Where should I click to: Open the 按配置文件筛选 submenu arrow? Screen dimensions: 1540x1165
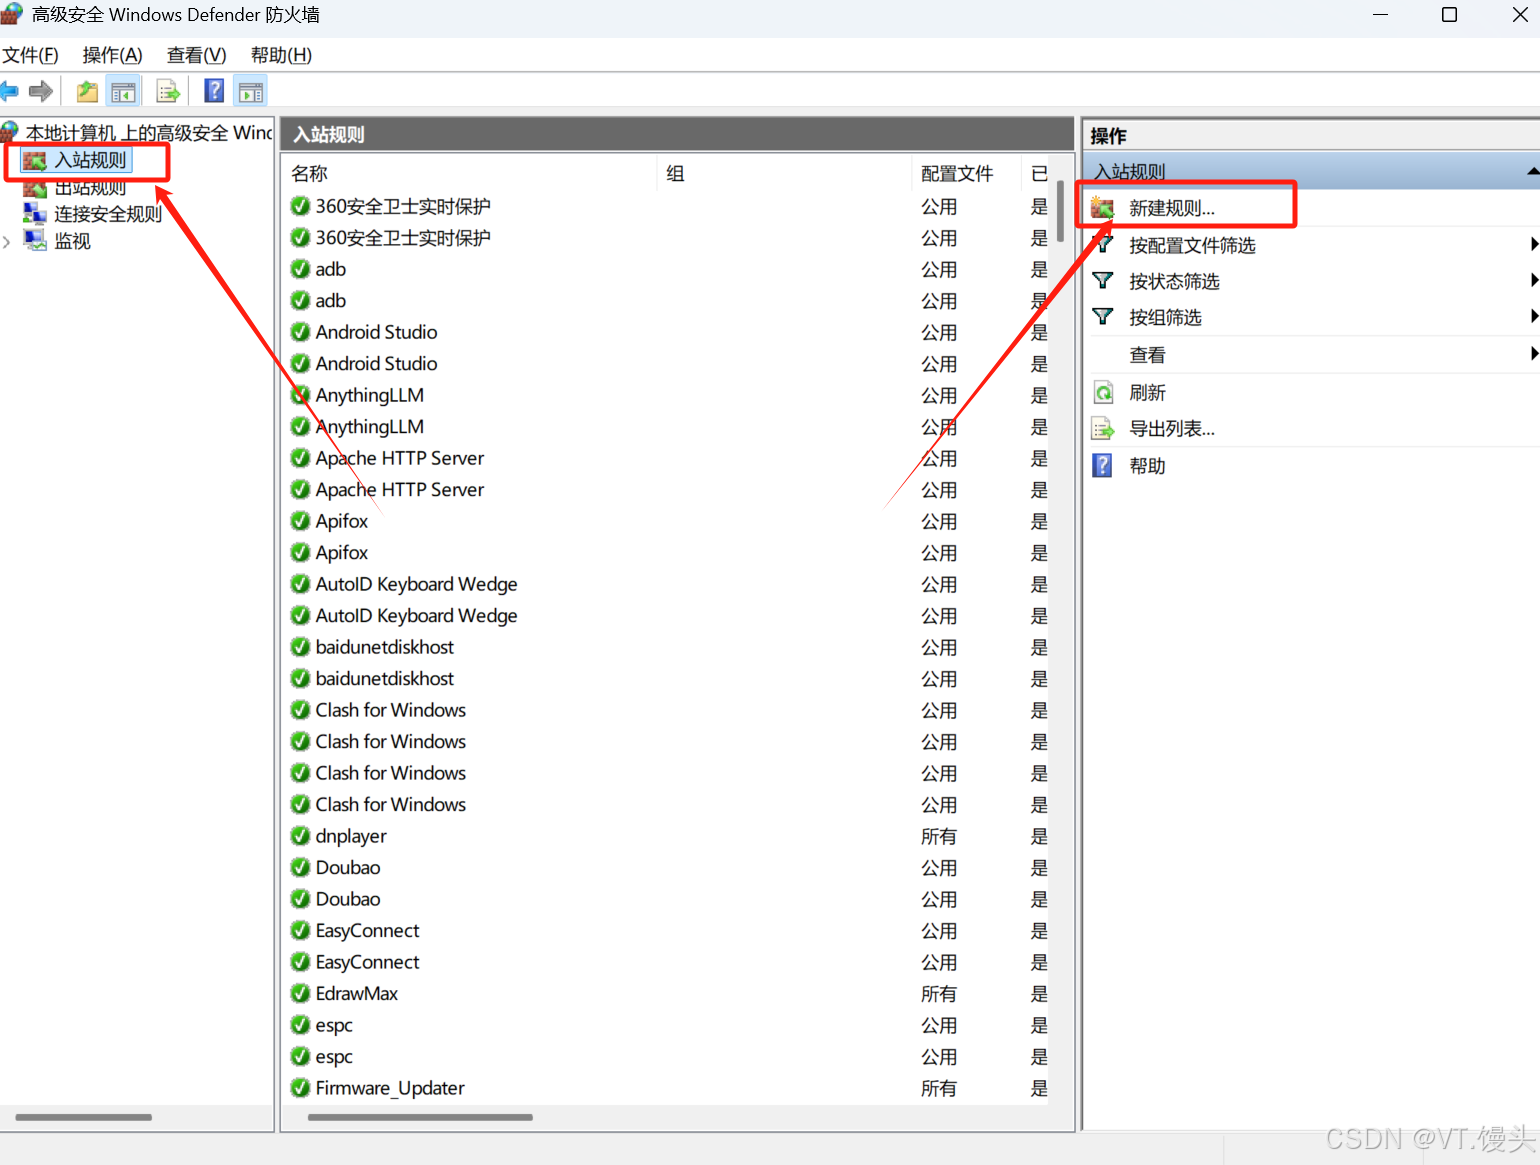[x=1534, y=244]
